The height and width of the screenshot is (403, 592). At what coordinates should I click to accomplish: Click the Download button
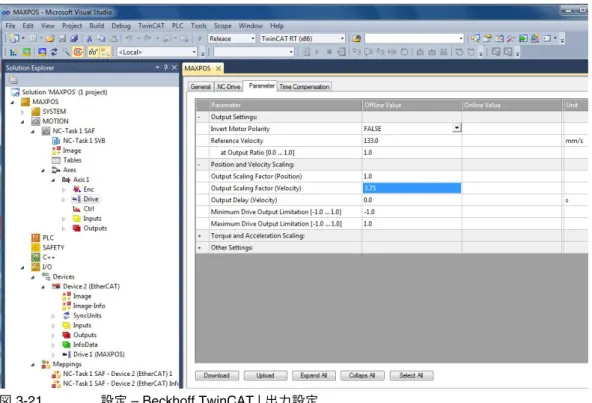click(x=217, y=375)
